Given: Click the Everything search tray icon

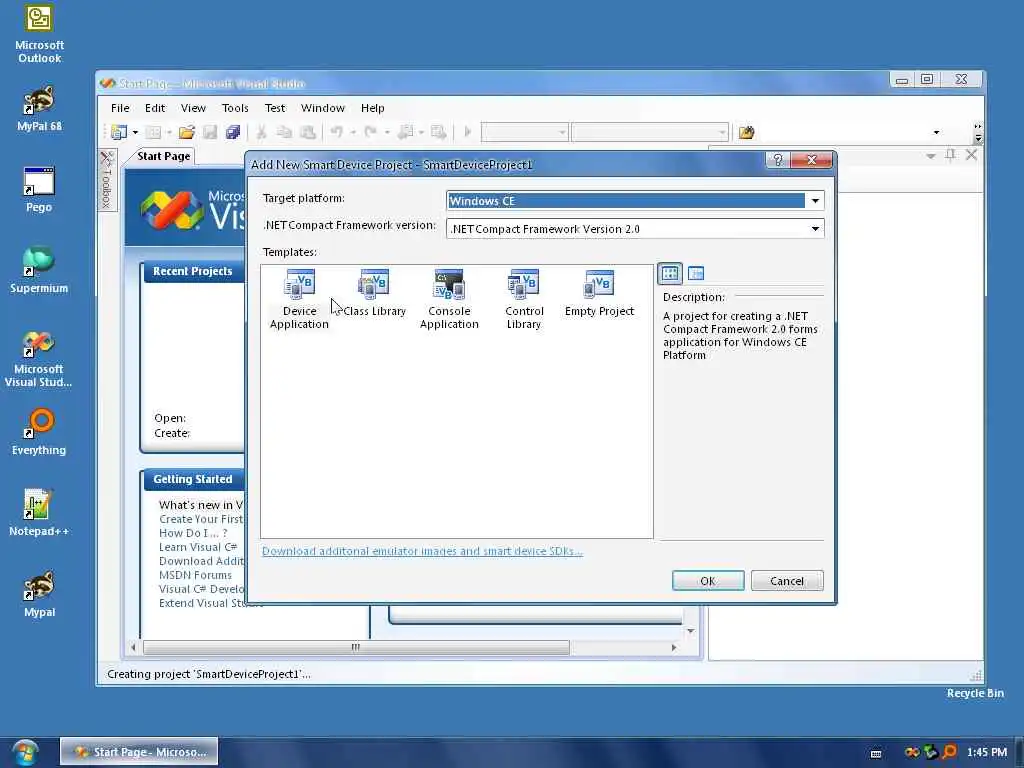Looking at the screenshot, I should click(x=950, y=752).
